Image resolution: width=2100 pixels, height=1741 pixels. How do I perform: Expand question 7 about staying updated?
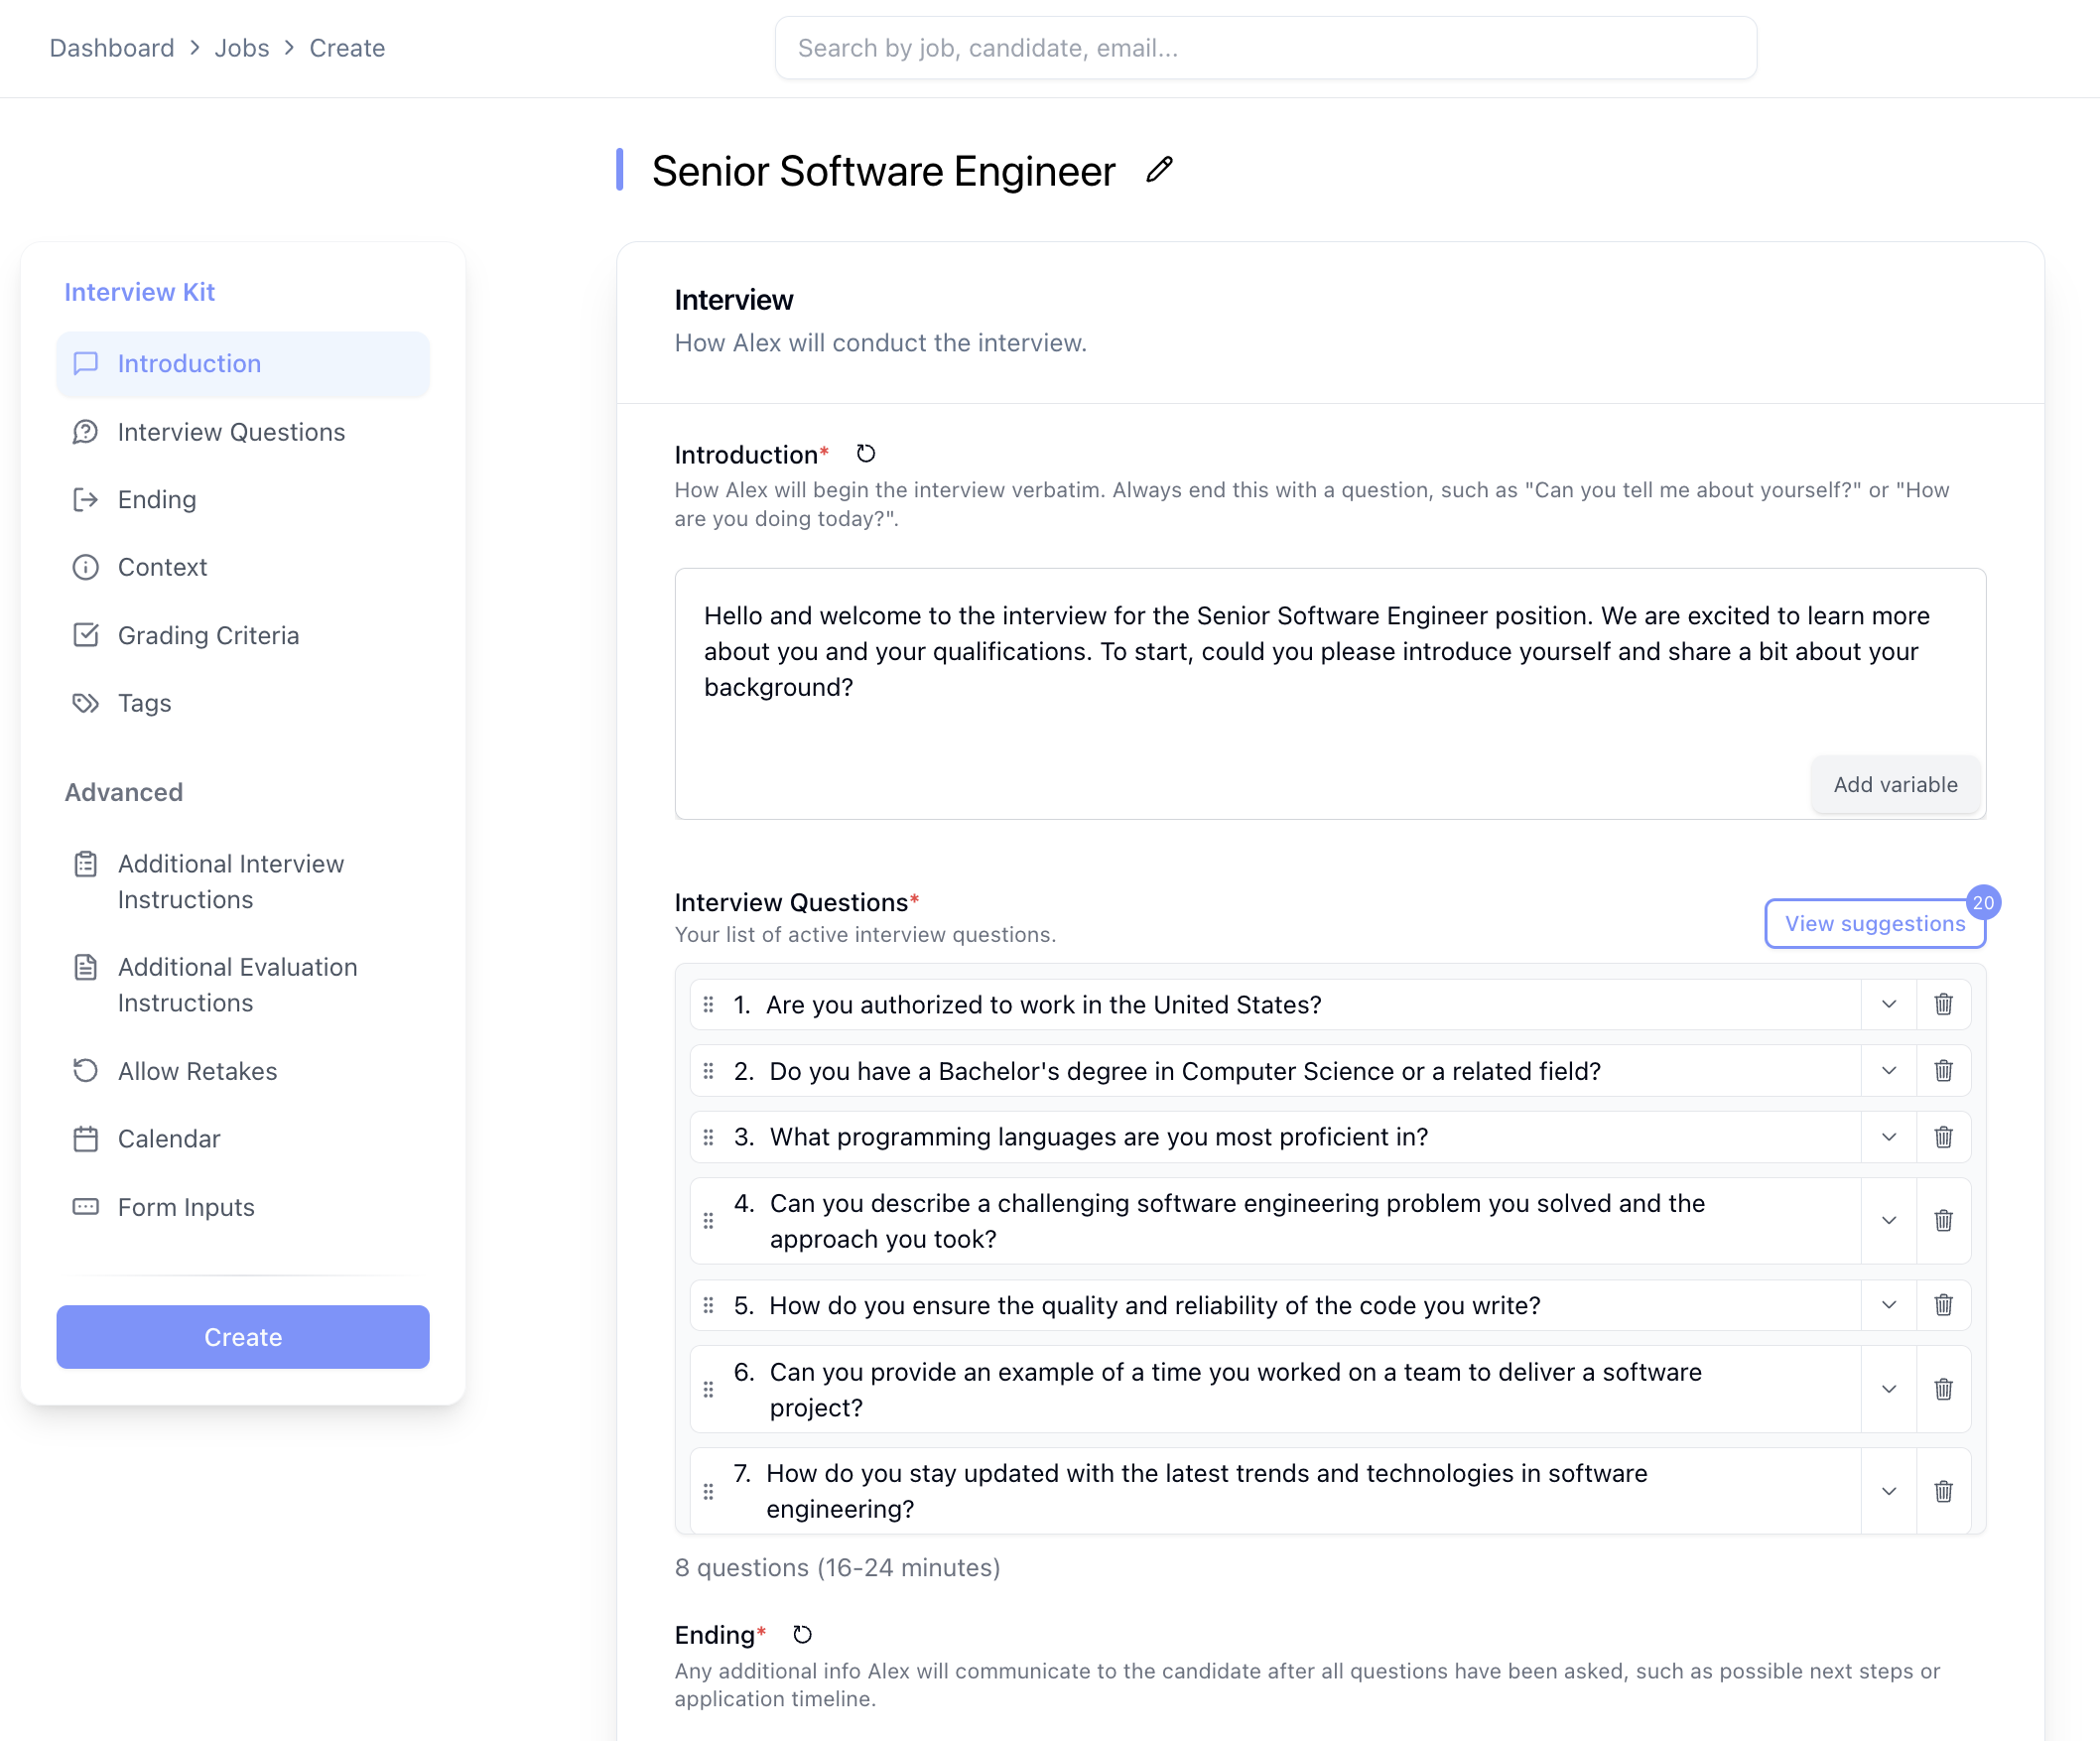[x=1889, y=1491]
